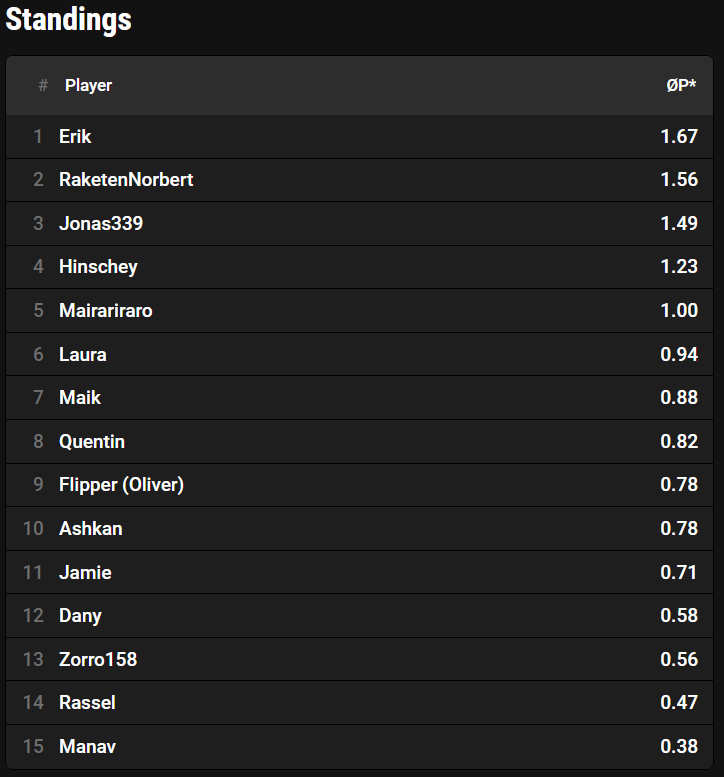Click the Standings heading
This screenshot has width=724, height=777.
tap(69, 20)
